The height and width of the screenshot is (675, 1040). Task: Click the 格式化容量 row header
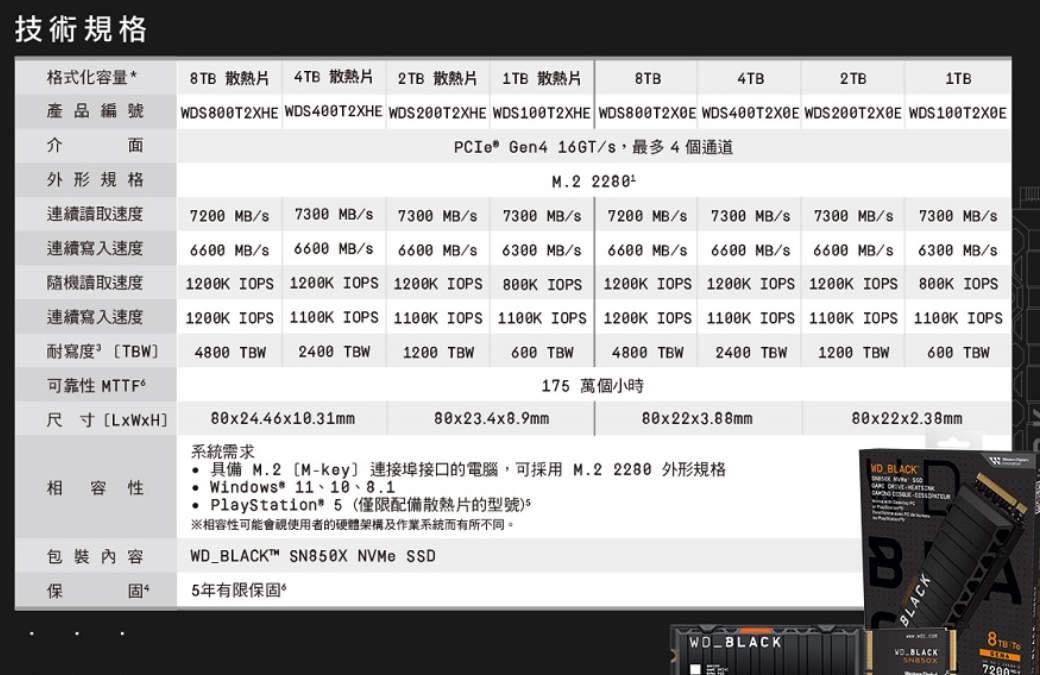click(92, 78)
